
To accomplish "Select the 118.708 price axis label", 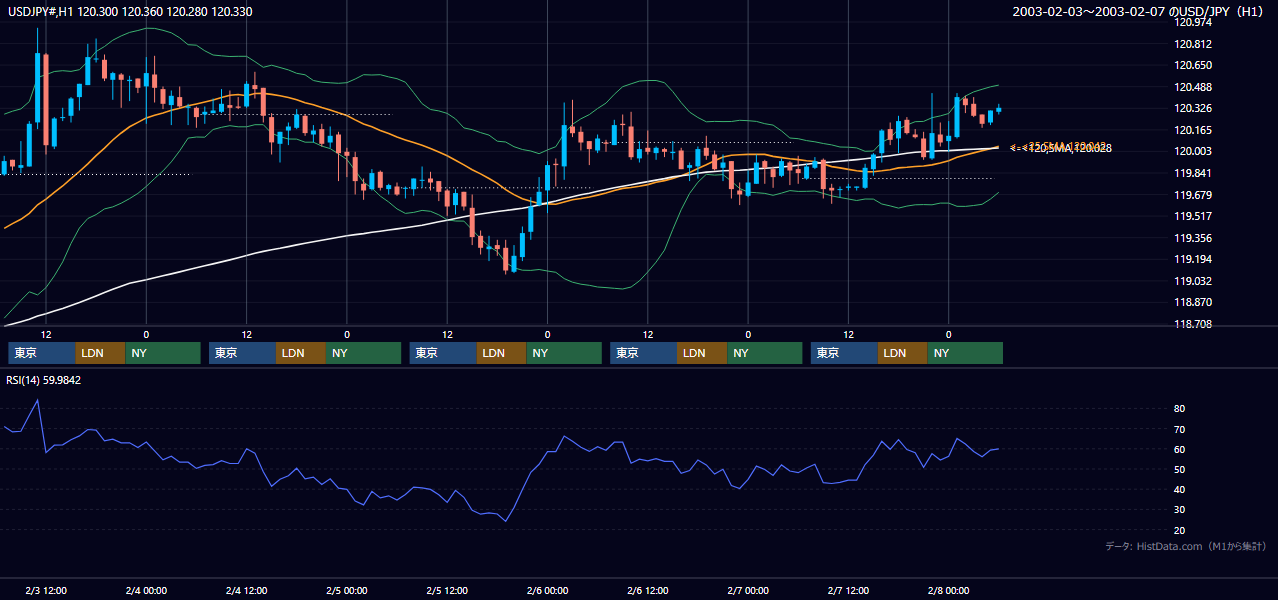I will (x=1194, y=324).
